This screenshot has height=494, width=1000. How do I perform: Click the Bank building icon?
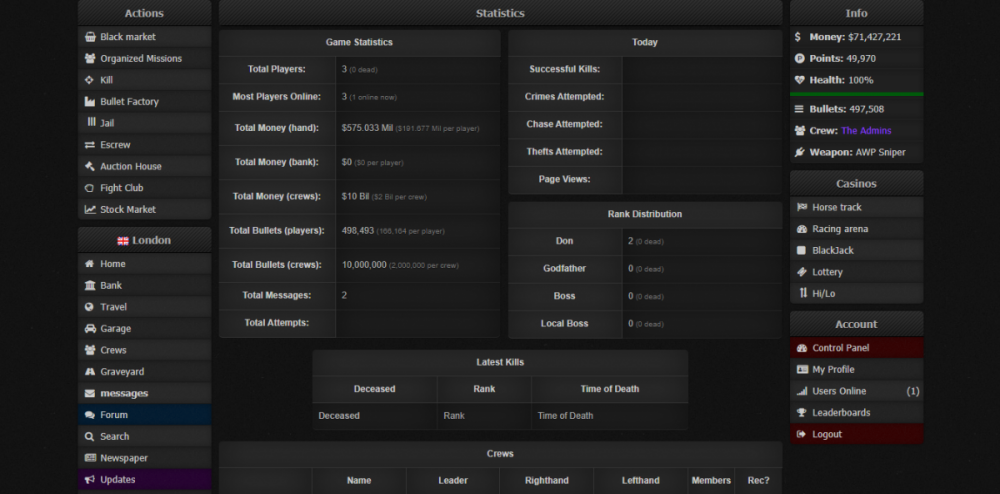[x=90, y=286]
